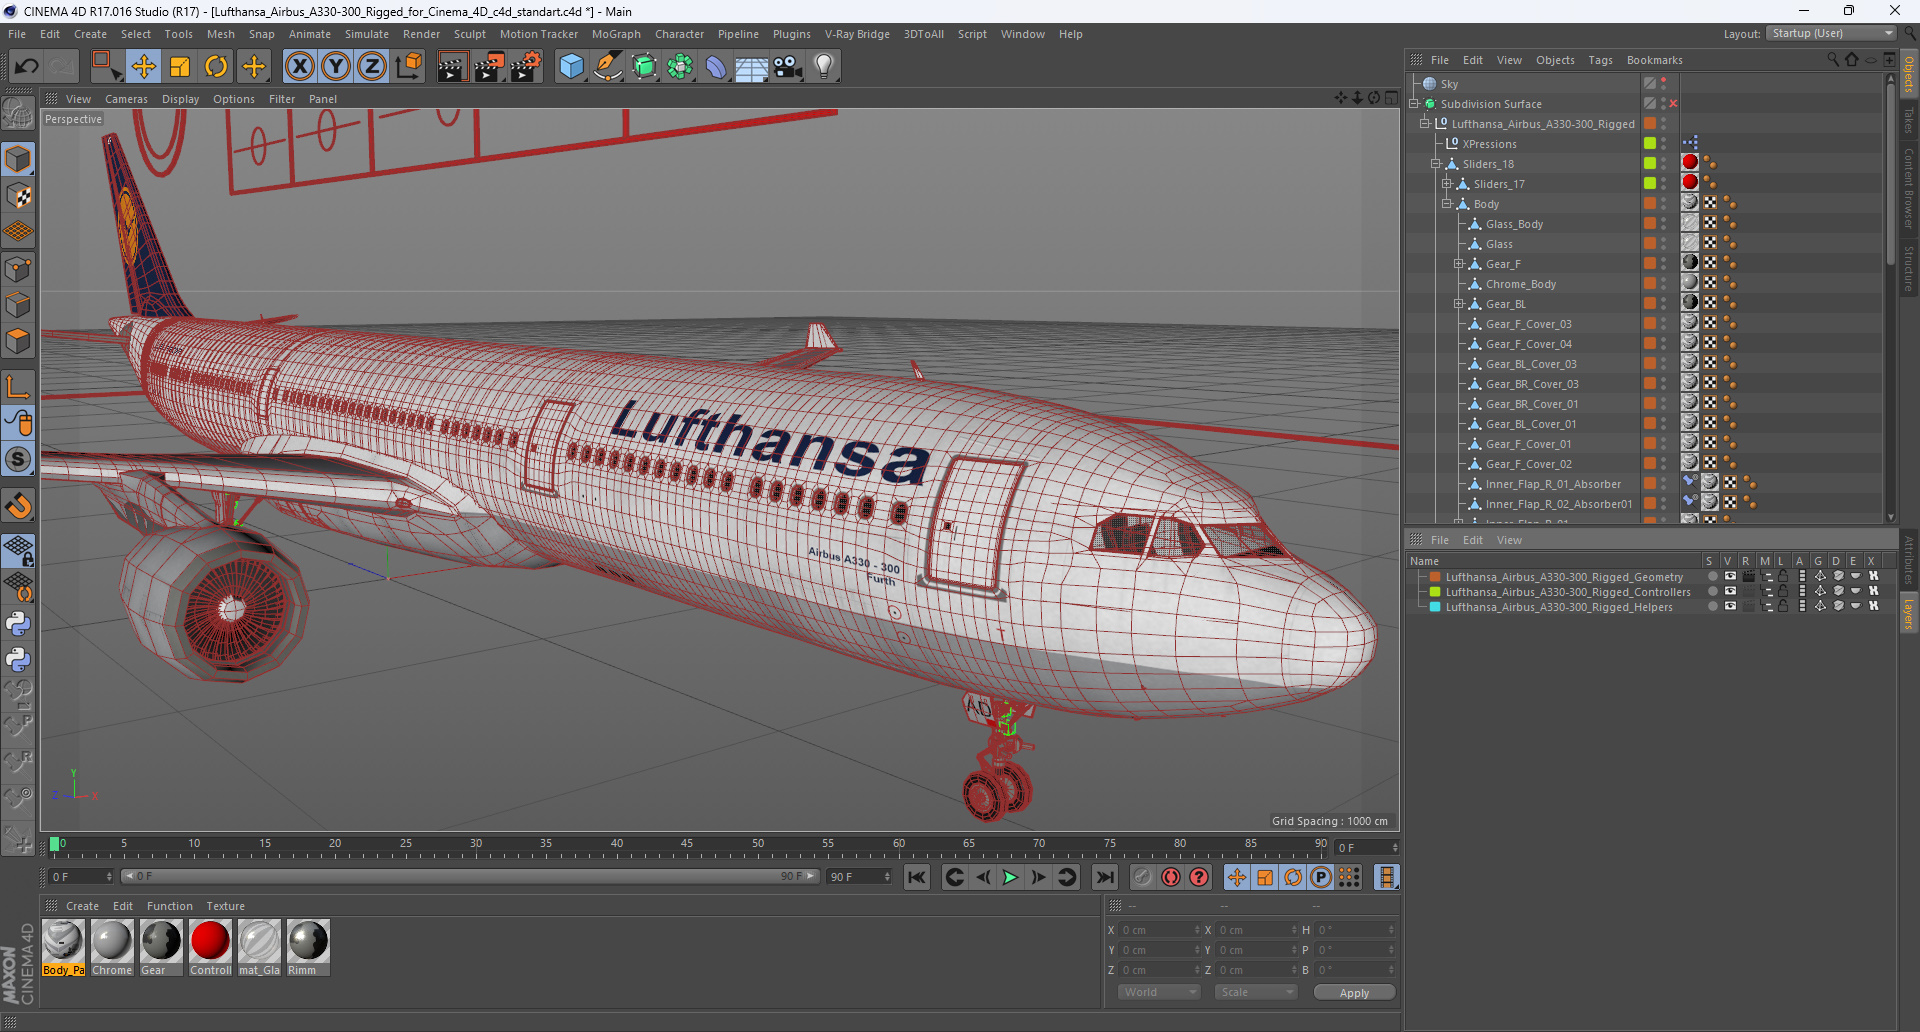This screenshot has width=1920, height=1032.
Task: Enable Texture mode in left toolbar
Action: coord(18,196)
